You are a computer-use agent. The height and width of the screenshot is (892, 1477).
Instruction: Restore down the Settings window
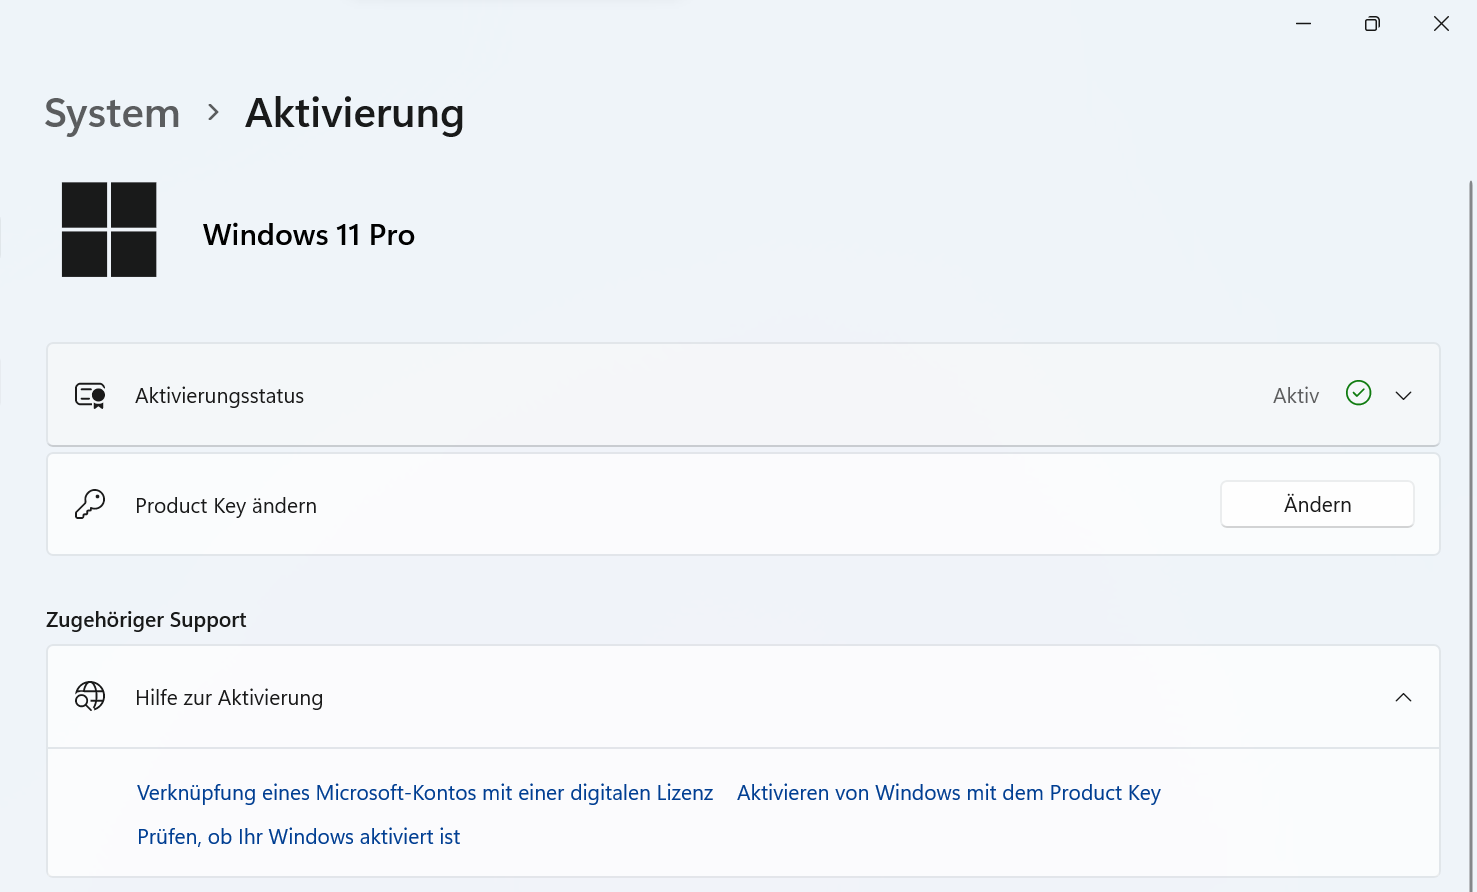coord(1372,24)
